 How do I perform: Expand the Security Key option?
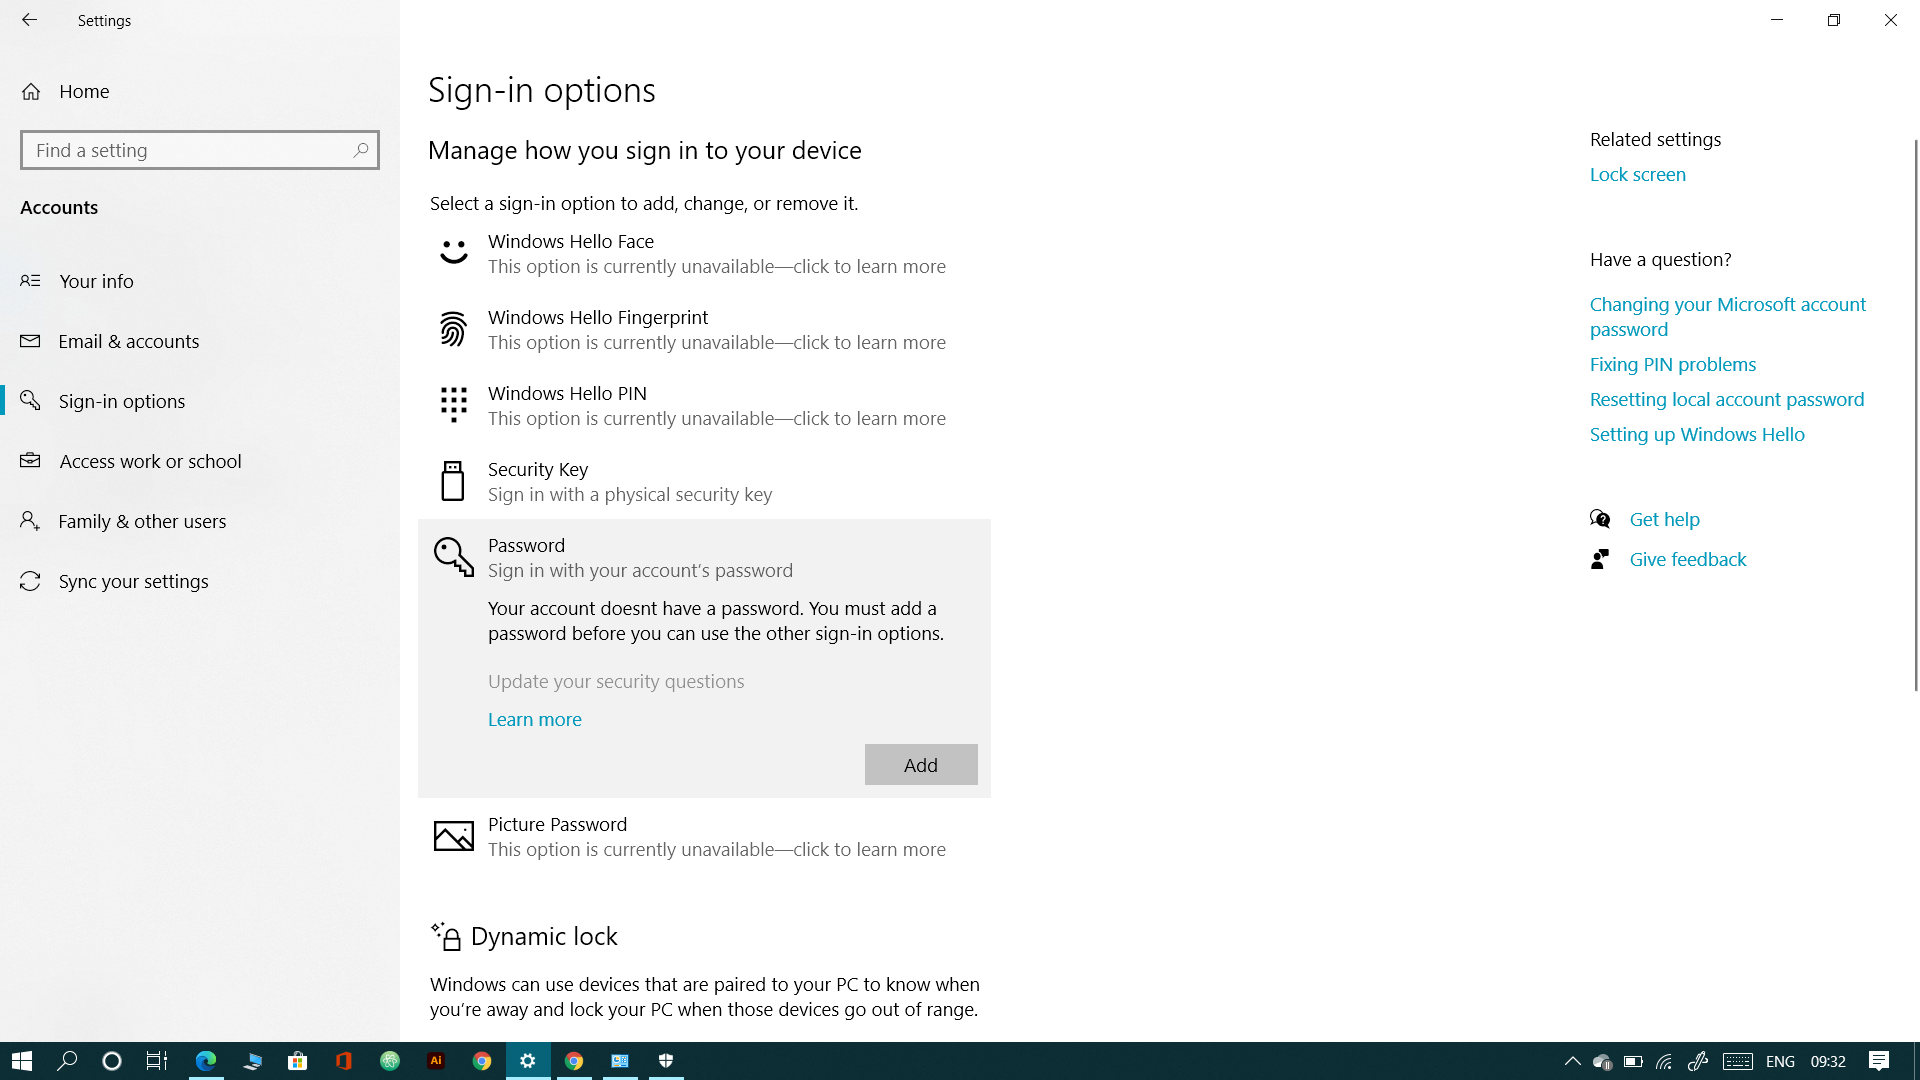coord(704,481)
